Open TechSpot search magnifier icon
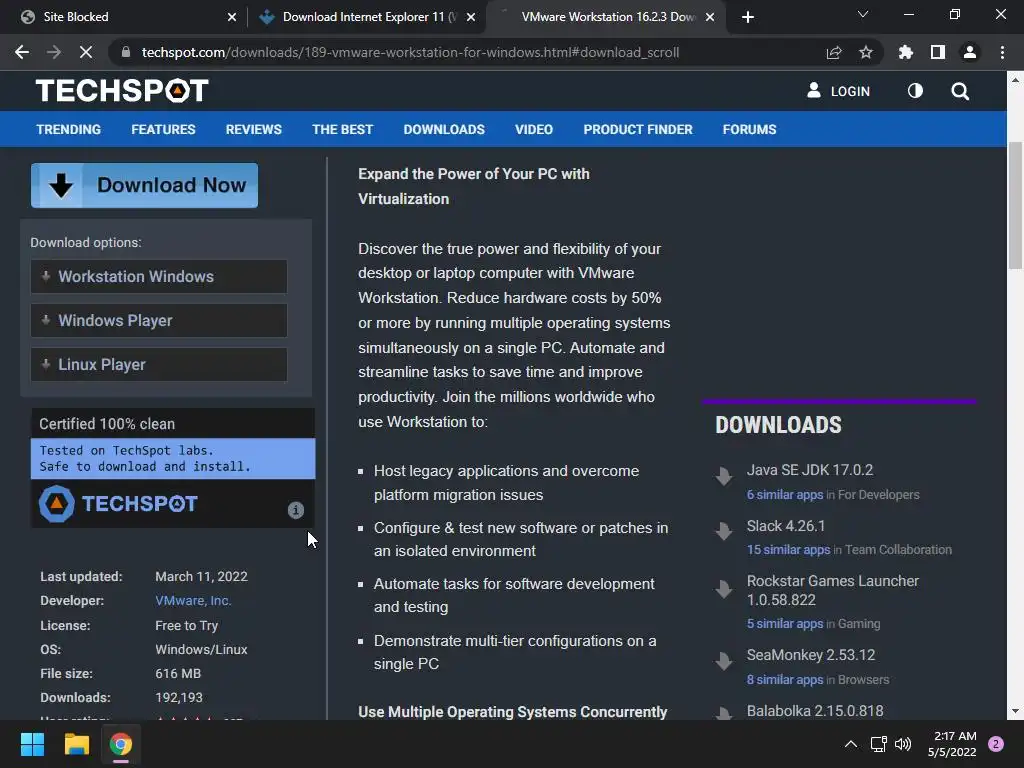Screen dimensions: 1024x768 click(960, 91)
